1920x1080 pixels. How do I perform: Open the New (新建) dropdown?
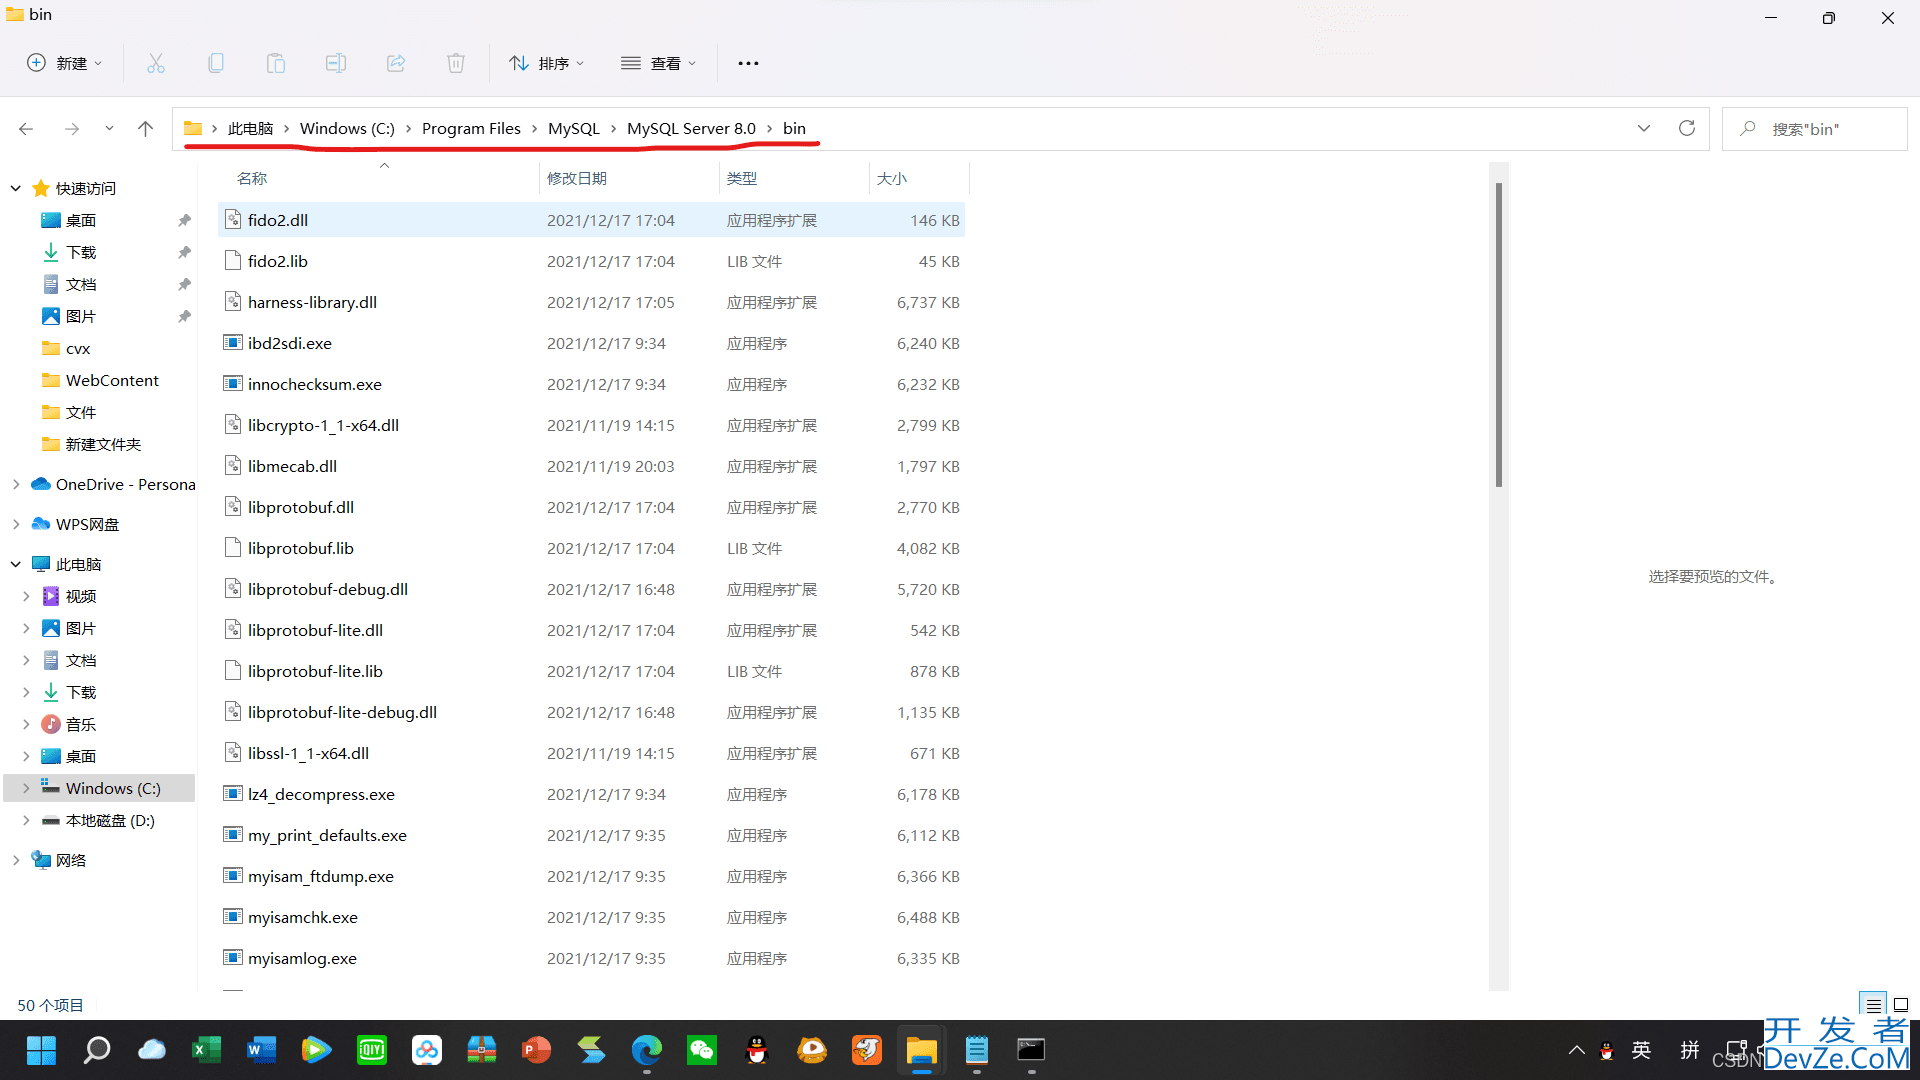pos(64,63)
